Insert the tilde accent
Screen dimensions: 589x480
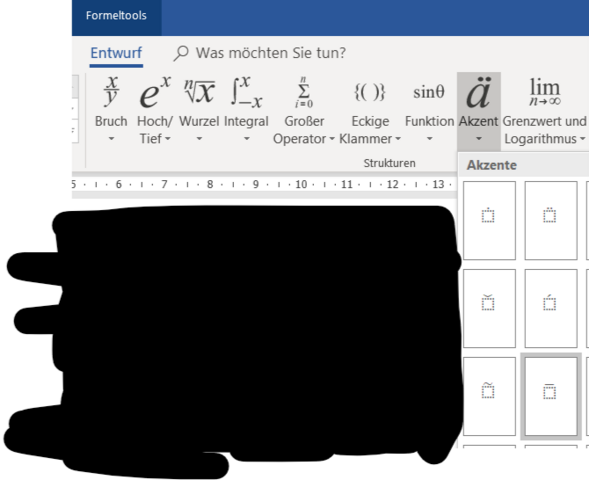coord(489,396)
